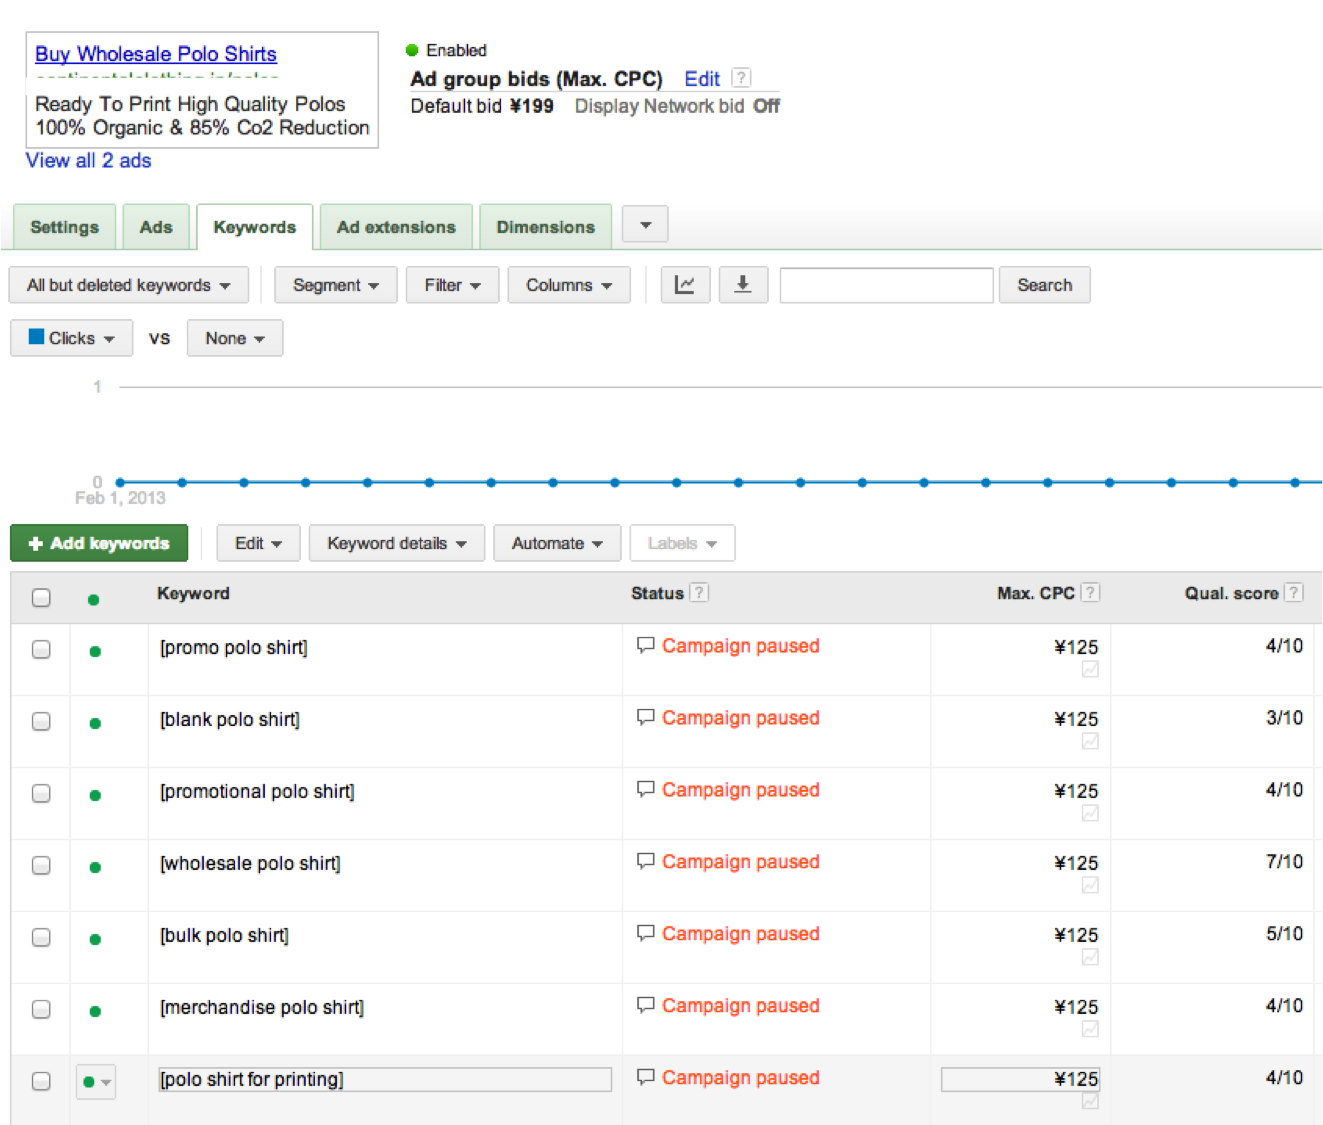Click the blue Clicks metric selector

pyautogui.click(x=71, y=338)
